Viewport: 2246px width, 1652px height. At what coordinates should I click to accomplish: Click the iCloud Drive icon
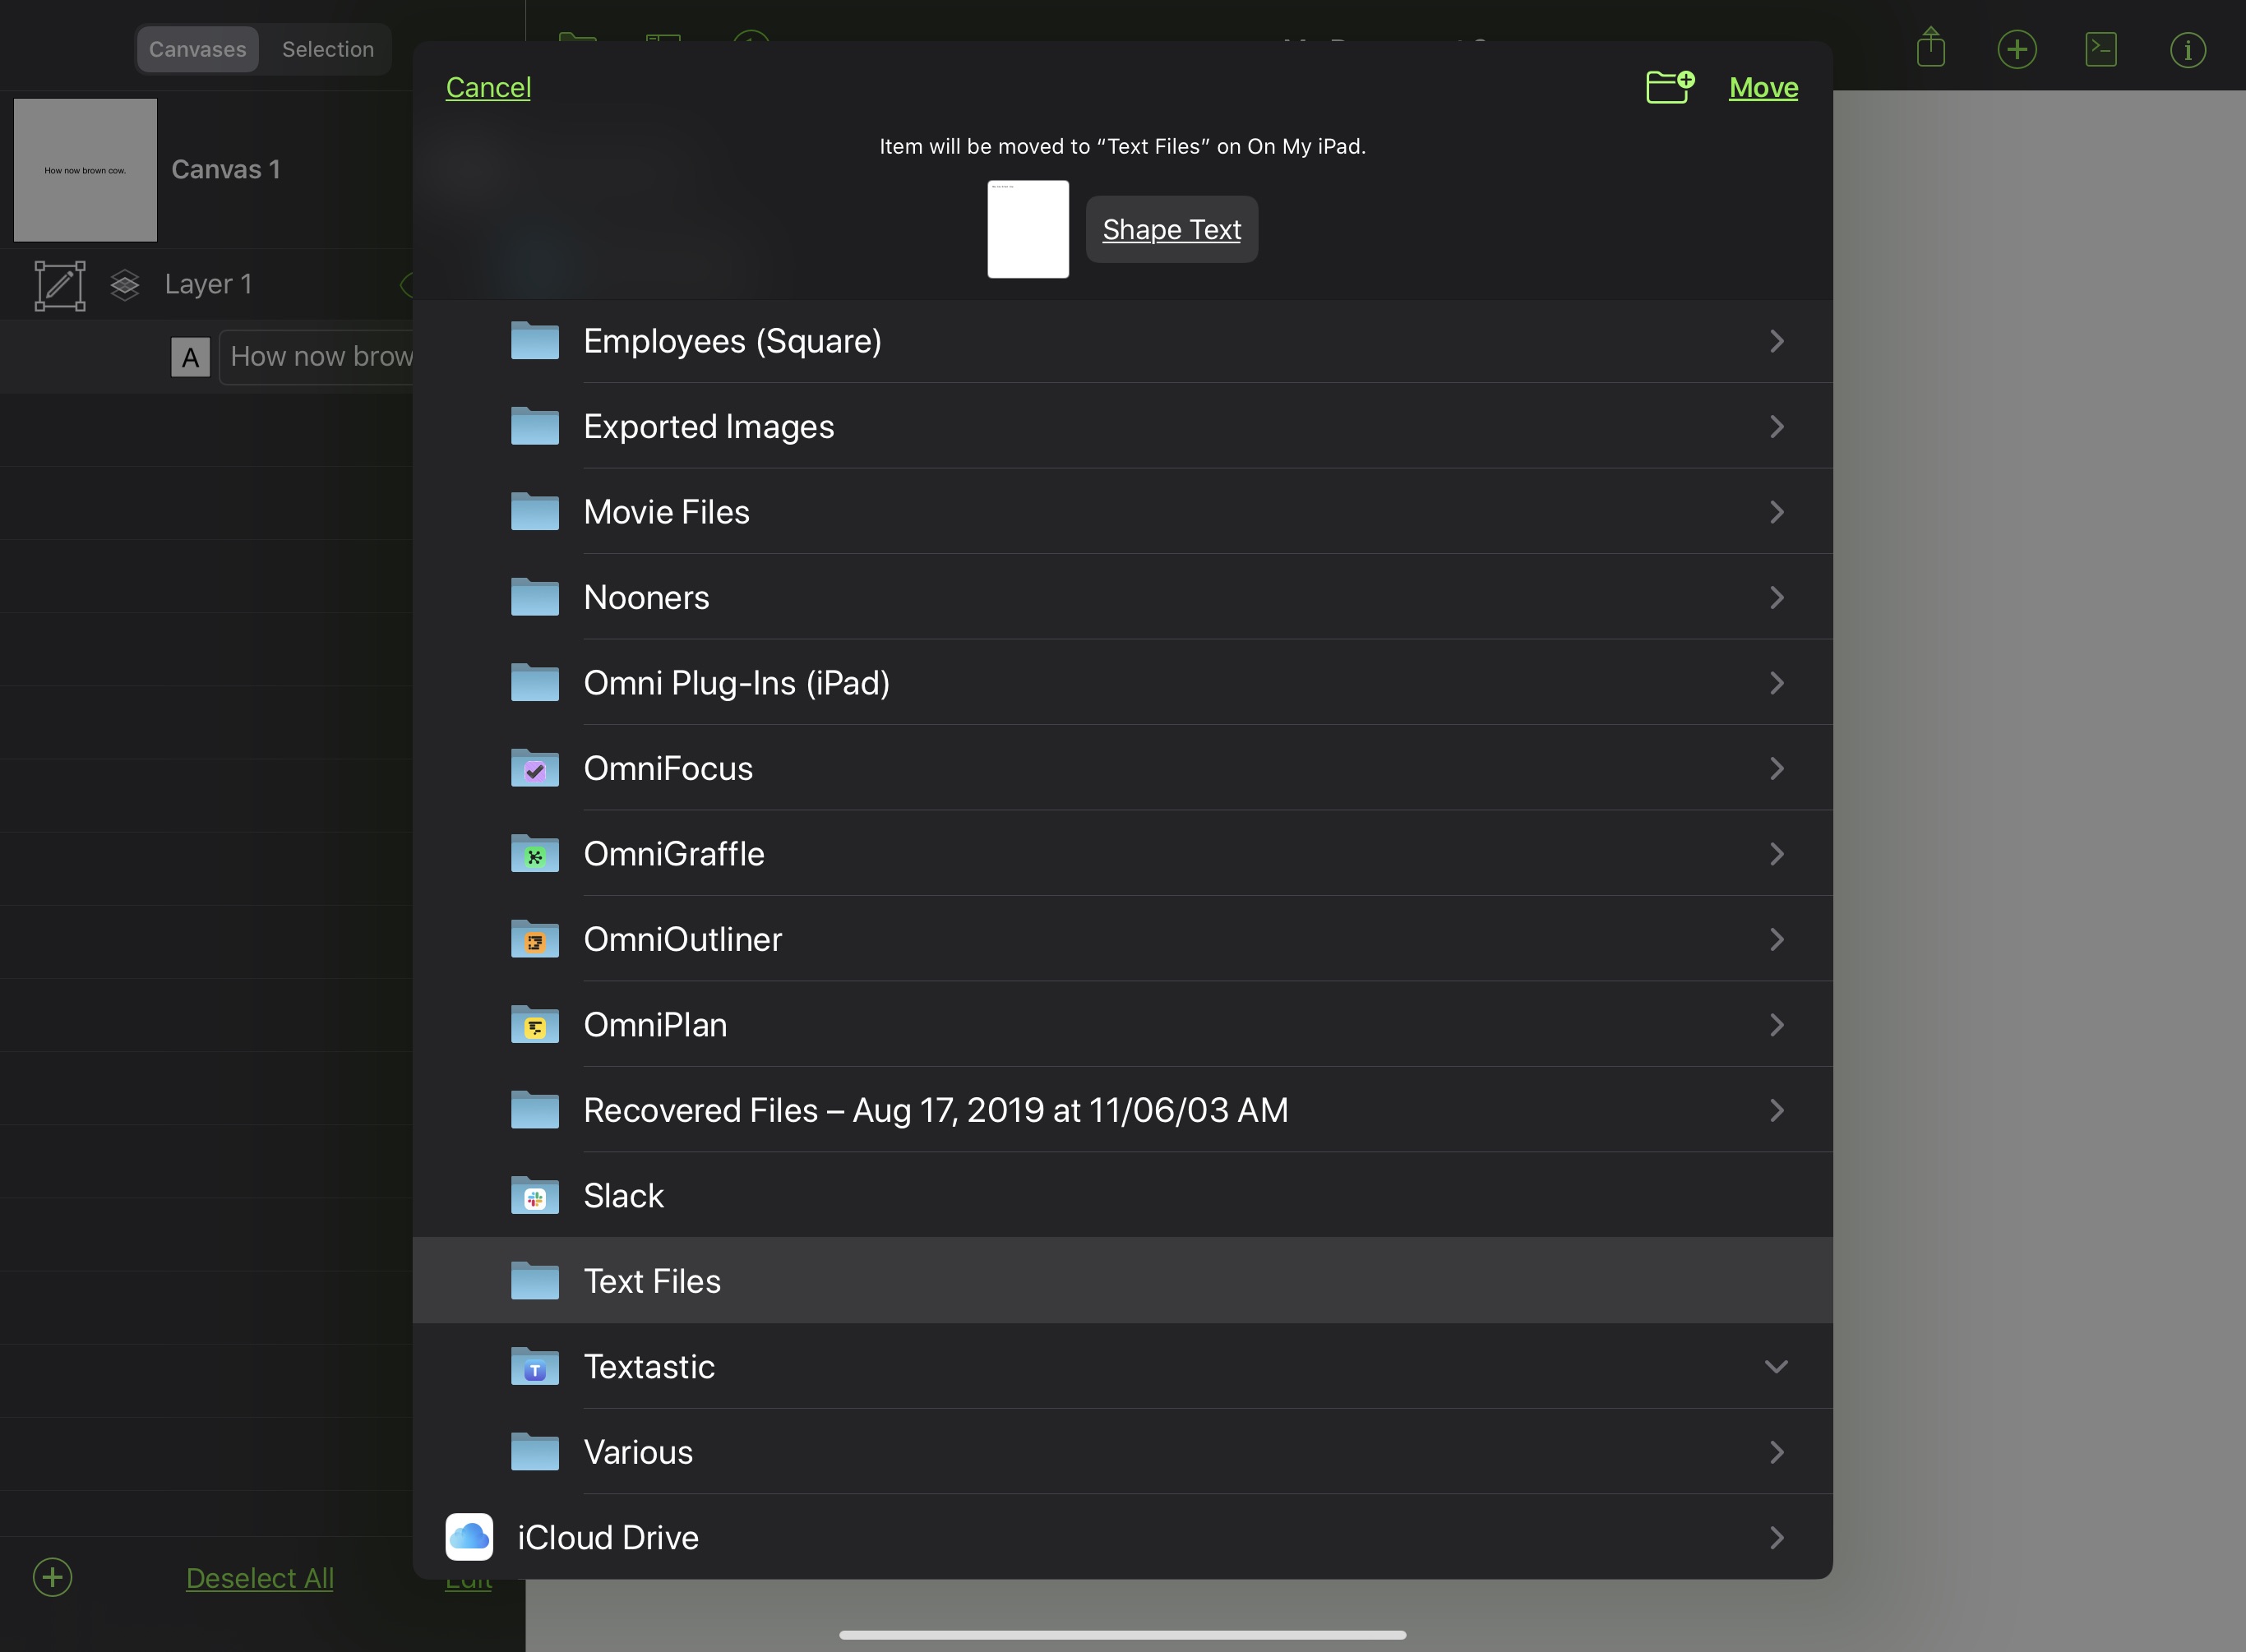[x=469, y=1537]
